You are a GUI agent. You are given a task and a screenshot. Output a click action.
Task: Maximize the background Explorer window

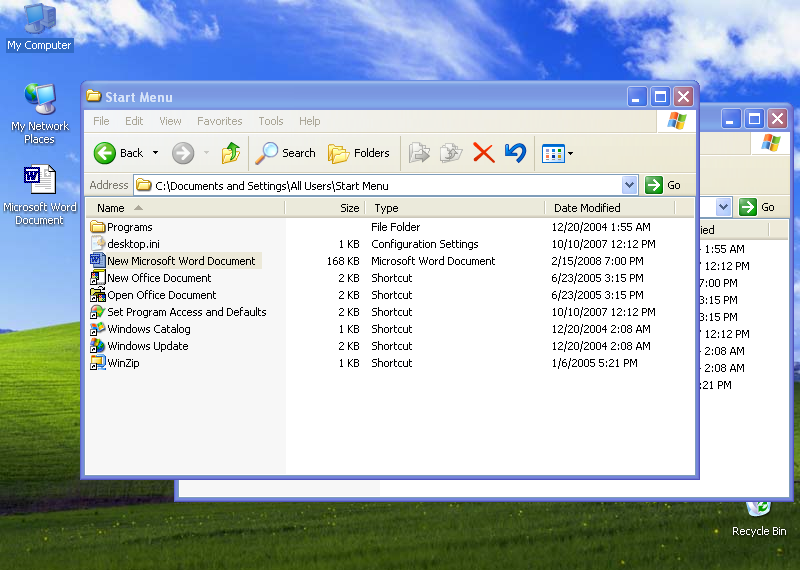754,119
